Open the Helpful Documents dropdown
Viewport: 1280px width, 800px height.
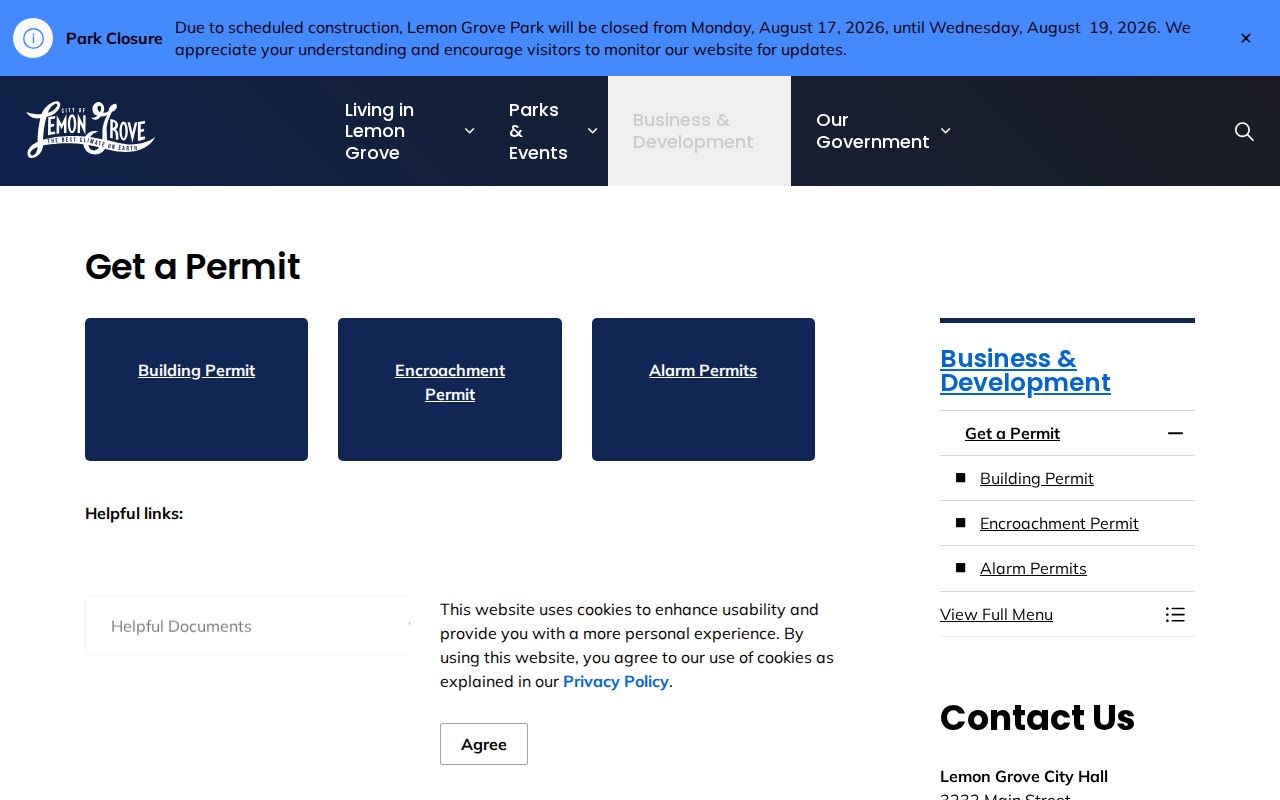(x=248, y=626)
